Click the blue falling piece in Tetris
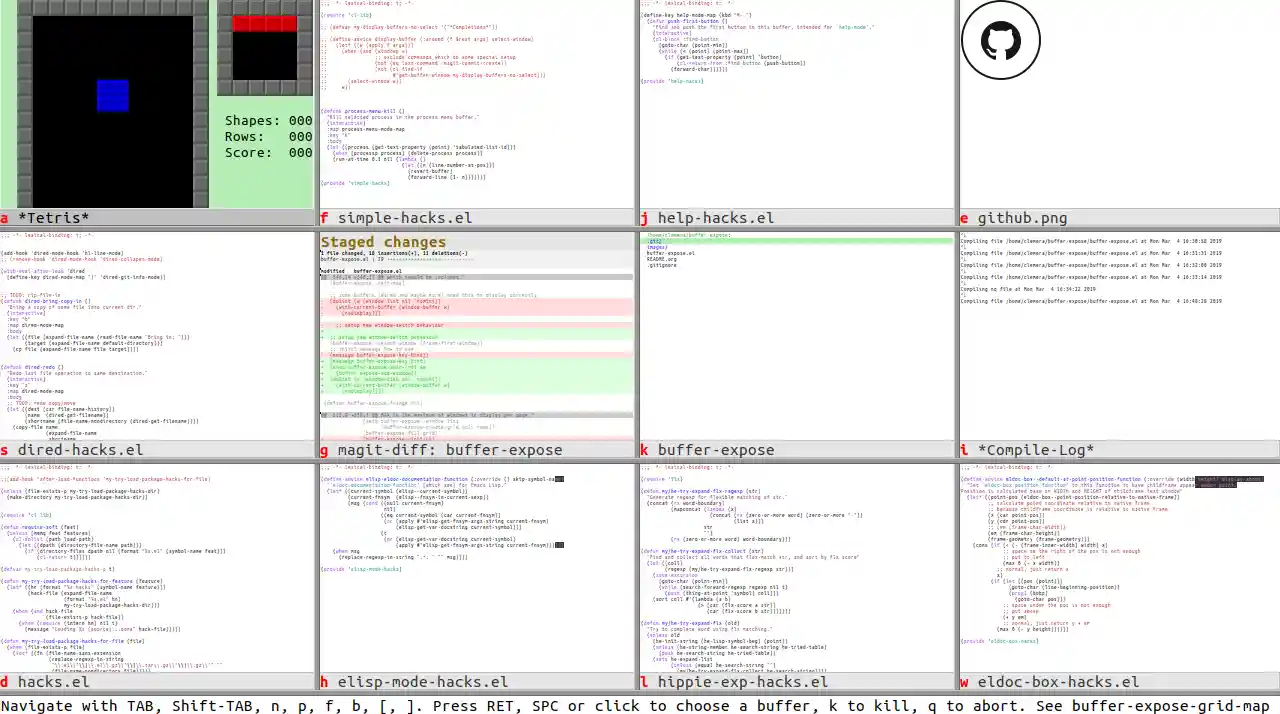1280x714 pixels. tap(112, 95)
